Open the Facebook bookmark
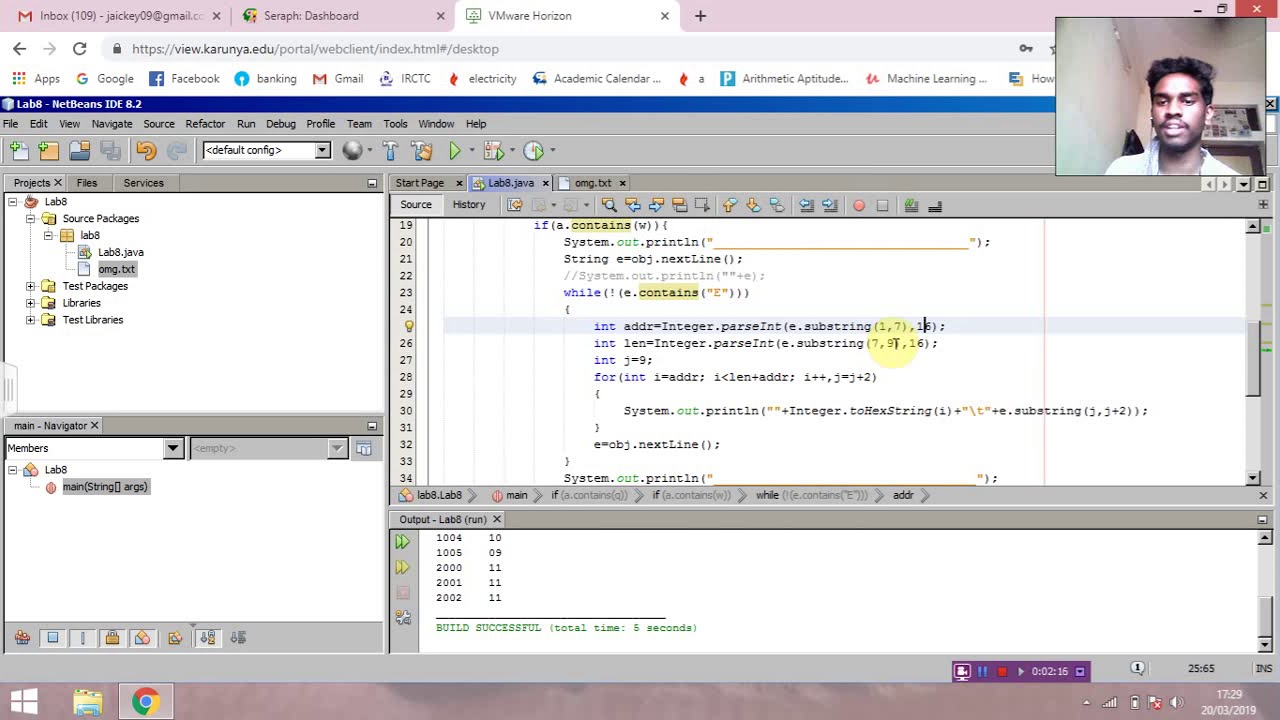 (x=184, y=79)
